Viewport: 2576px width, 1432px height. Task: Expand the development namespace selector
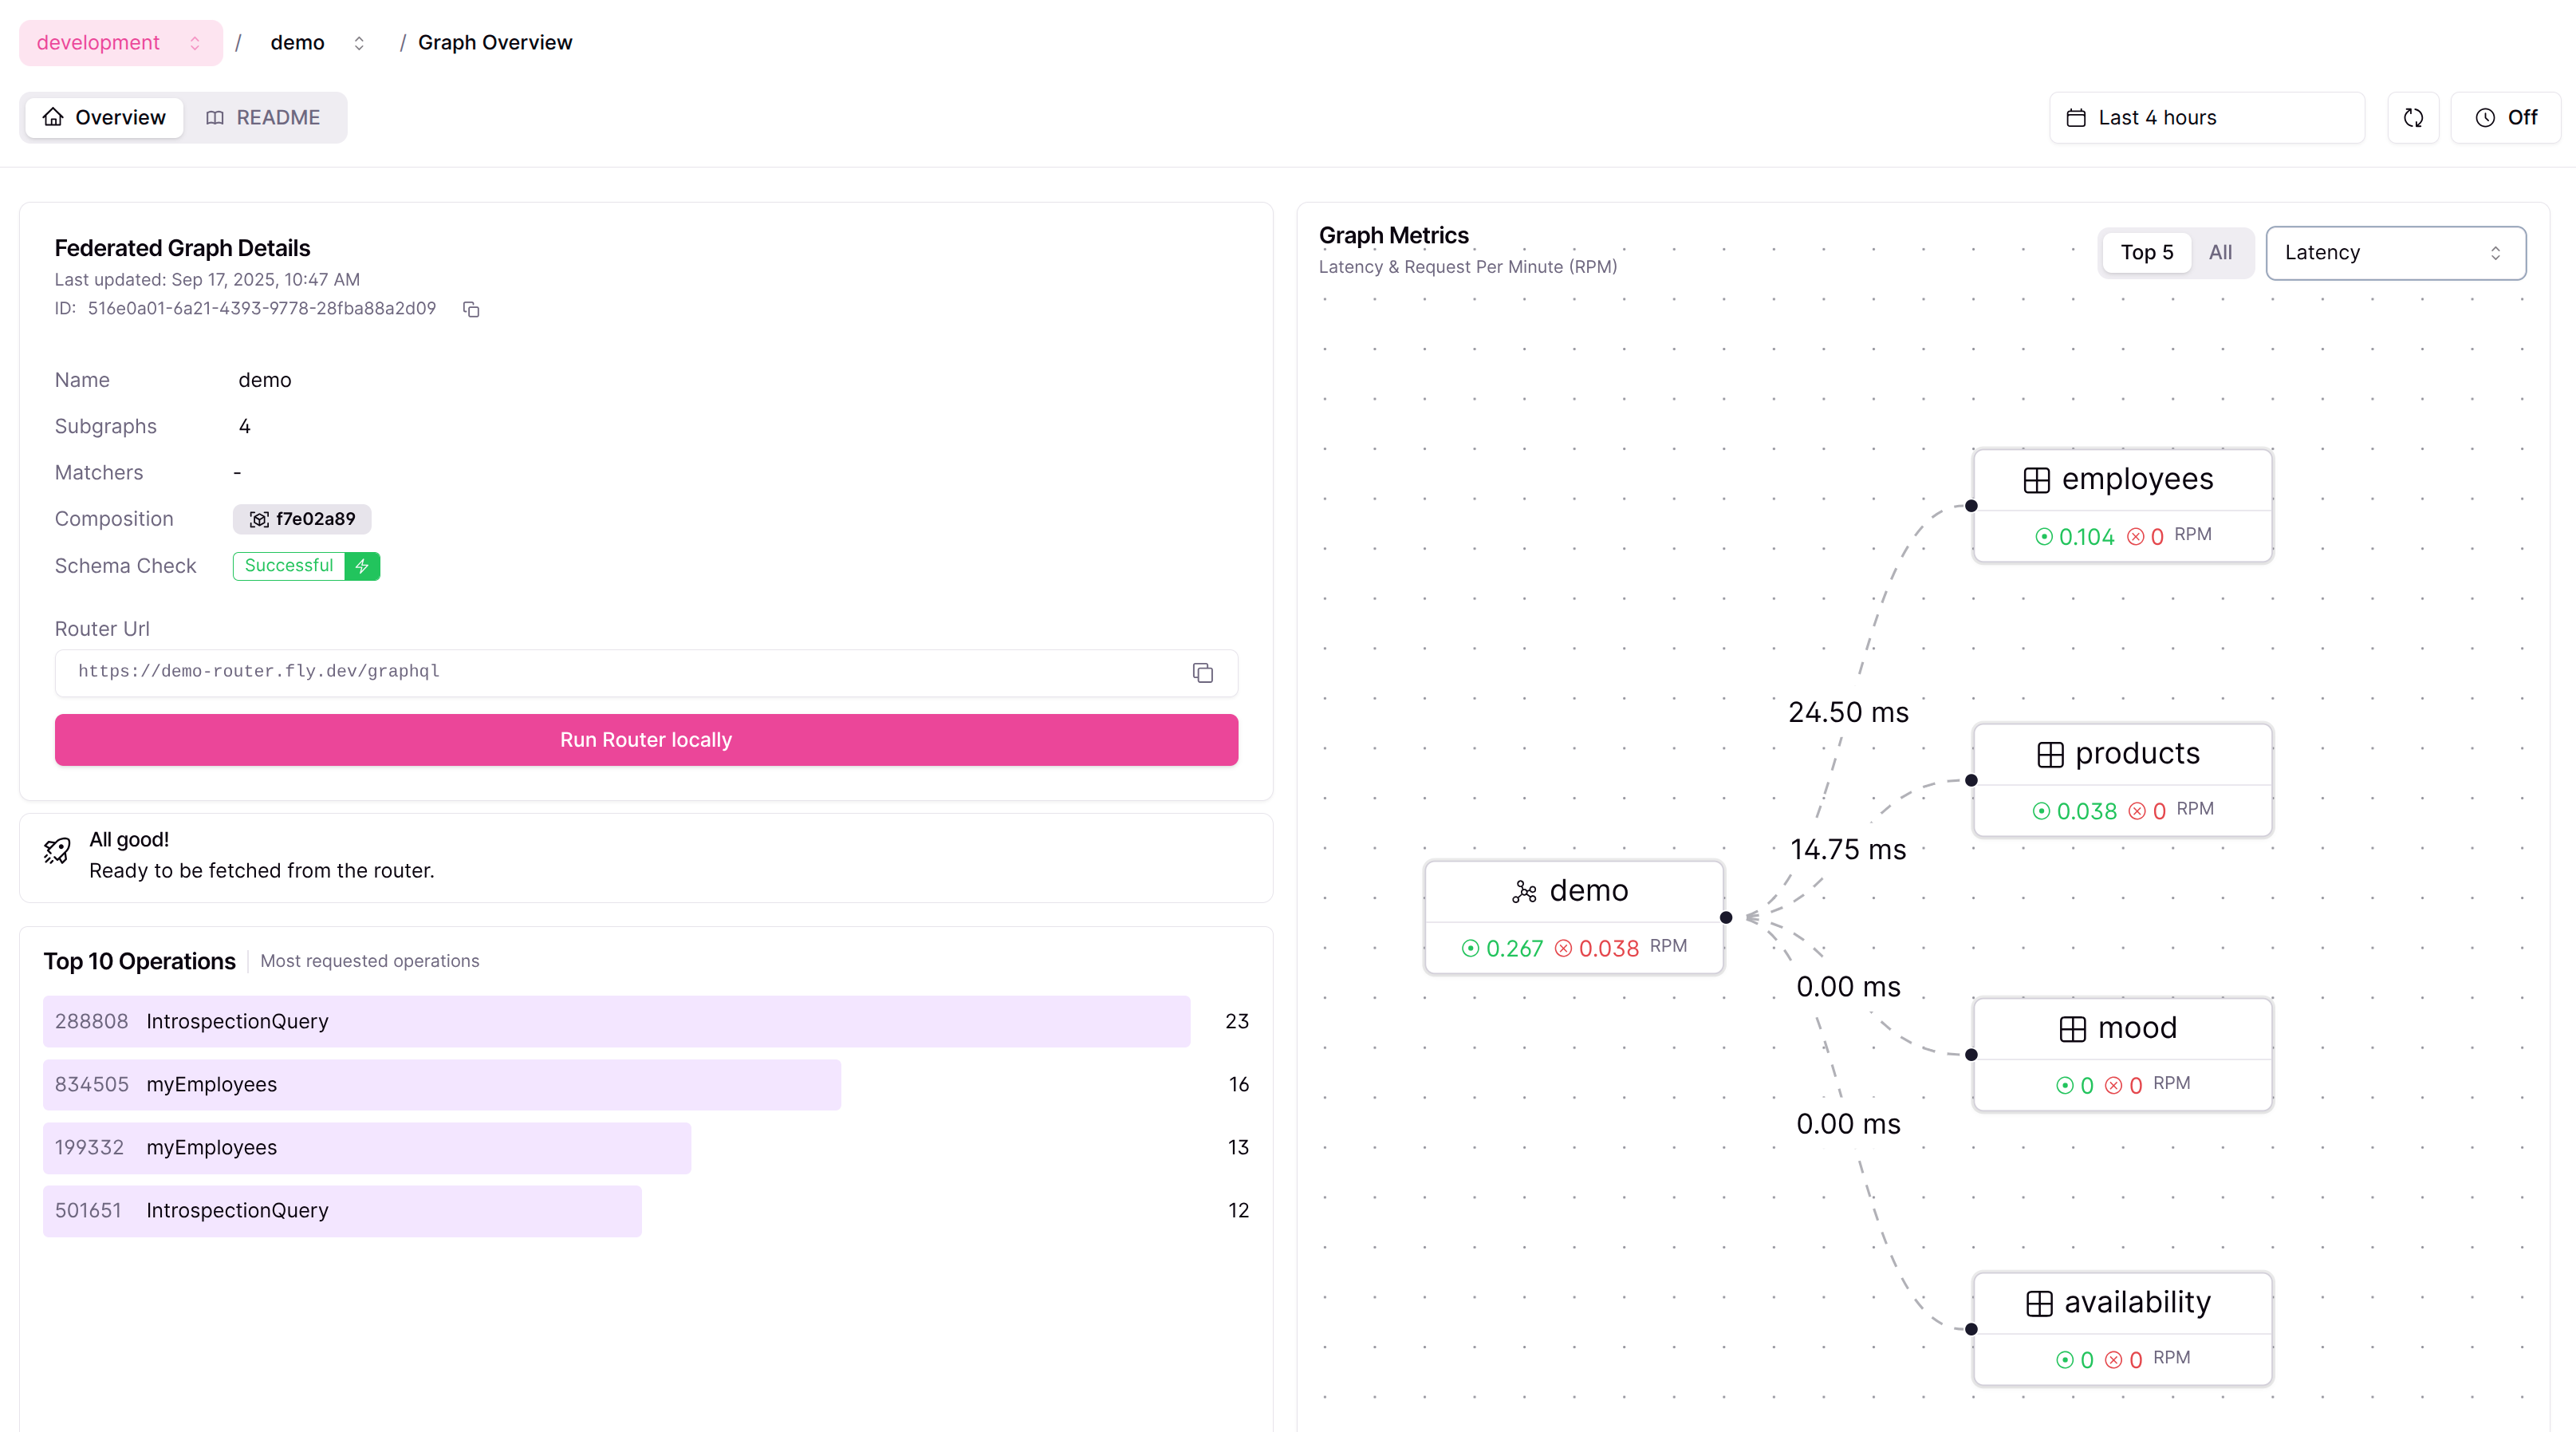[120, 43]
